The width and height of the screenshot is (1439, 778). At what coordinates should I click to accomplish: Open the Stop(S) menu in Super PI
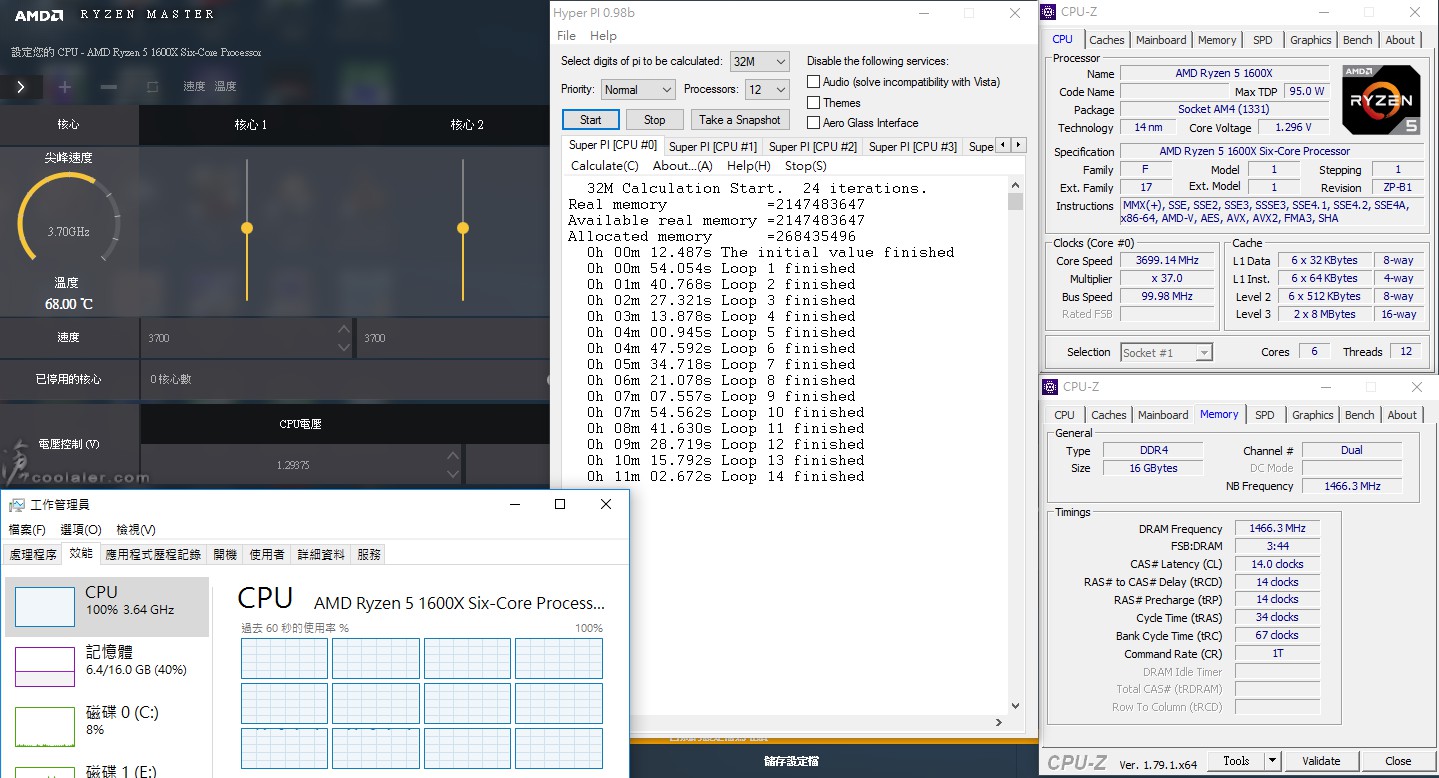click(806, 166)
